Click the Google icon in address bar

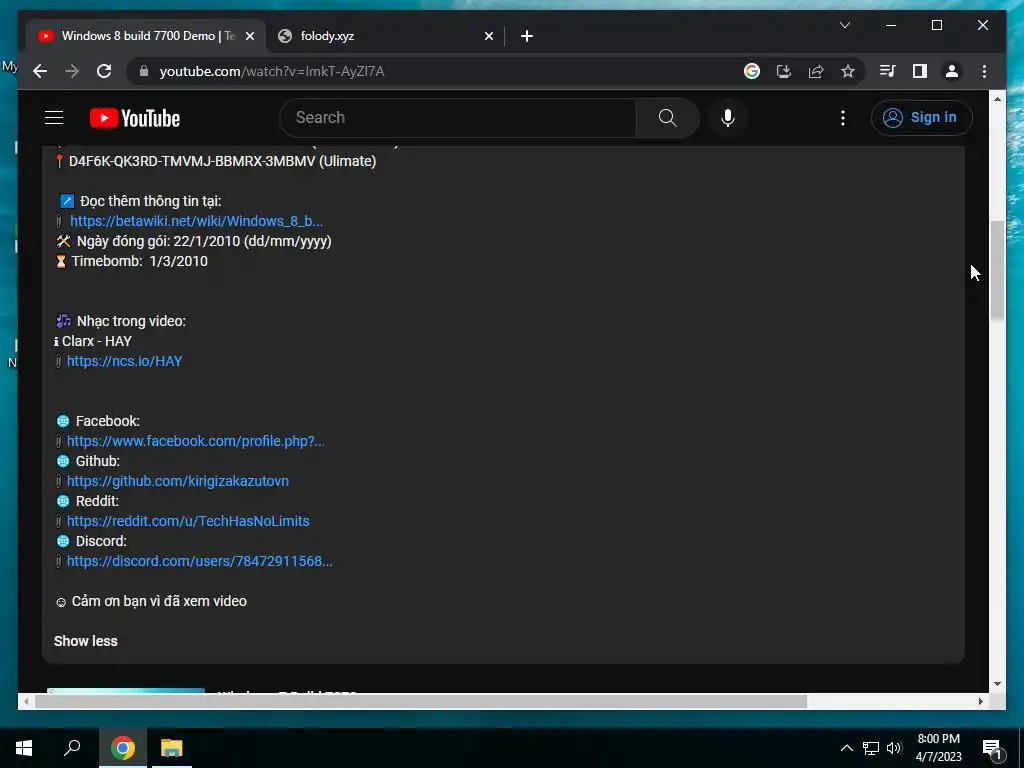[752, 71]
